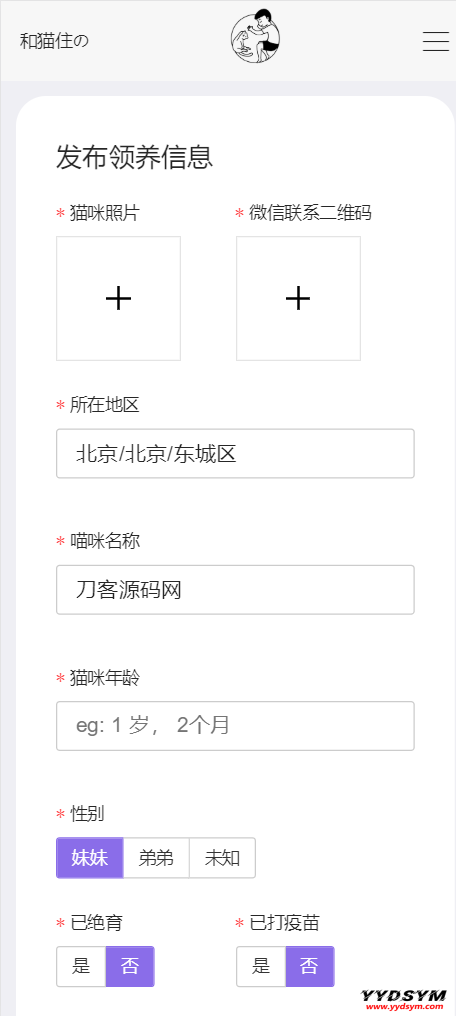Select 未知 gender option
This screenshot has width=456, height=1016.
[x=222, y=858]
